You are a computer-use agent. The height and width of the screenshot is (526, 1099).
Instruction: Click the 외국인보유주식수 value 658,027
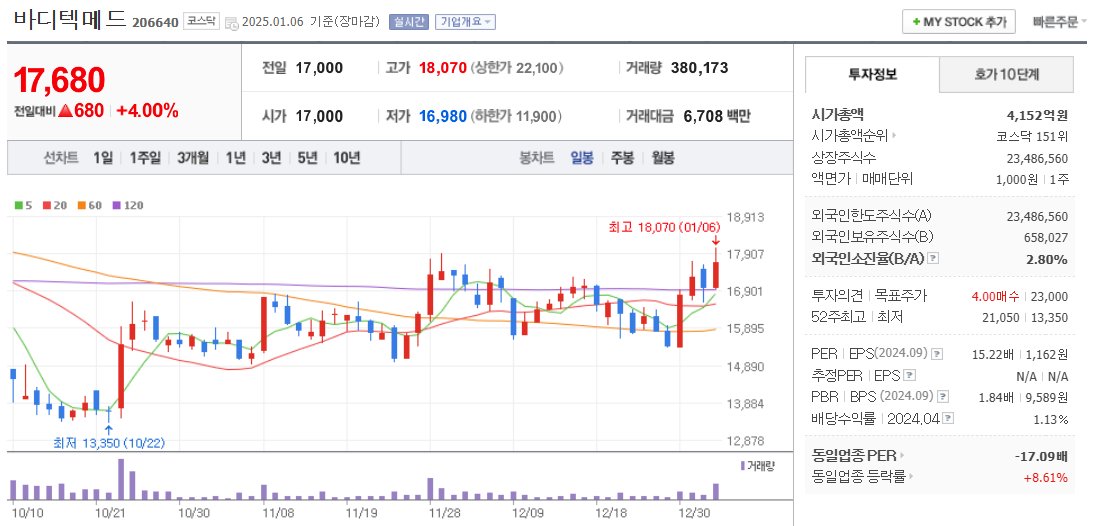coord(1044,238)
